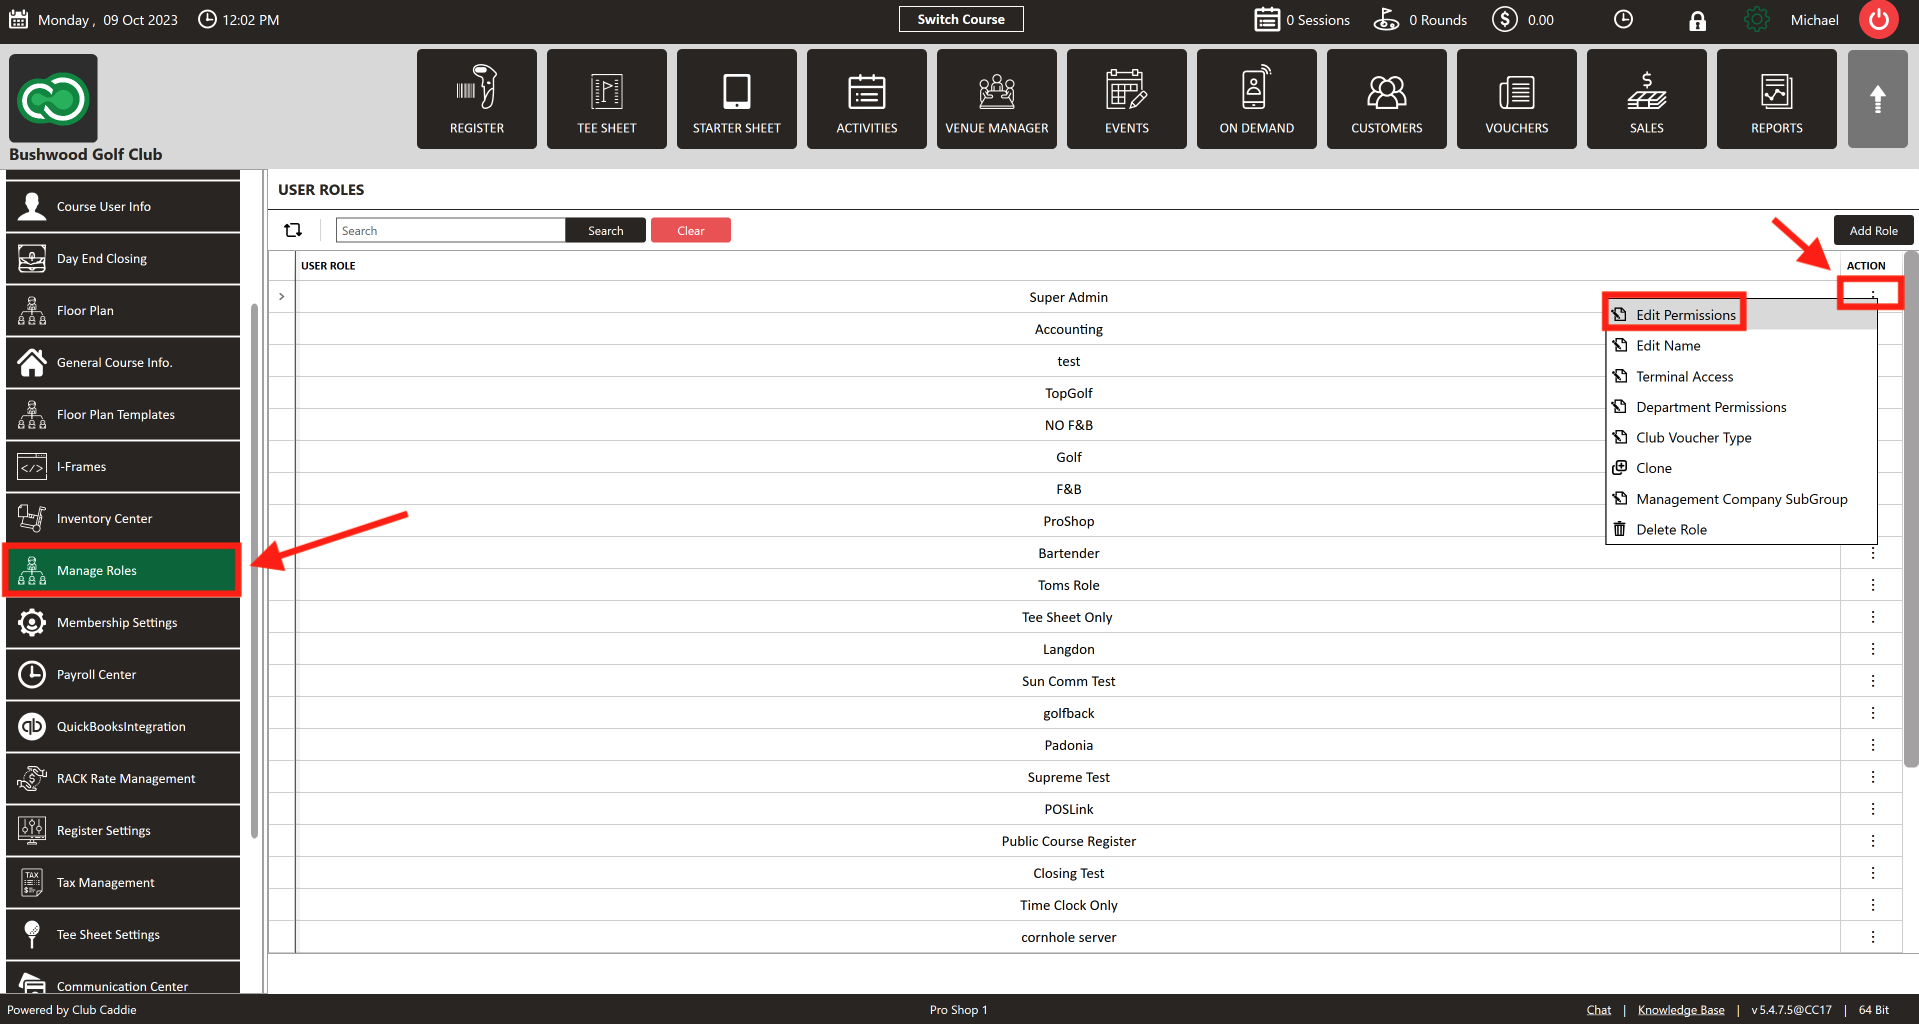Open action menu for golfback role
The height and width of the screenshot is (1024, 1919).
1873,713
